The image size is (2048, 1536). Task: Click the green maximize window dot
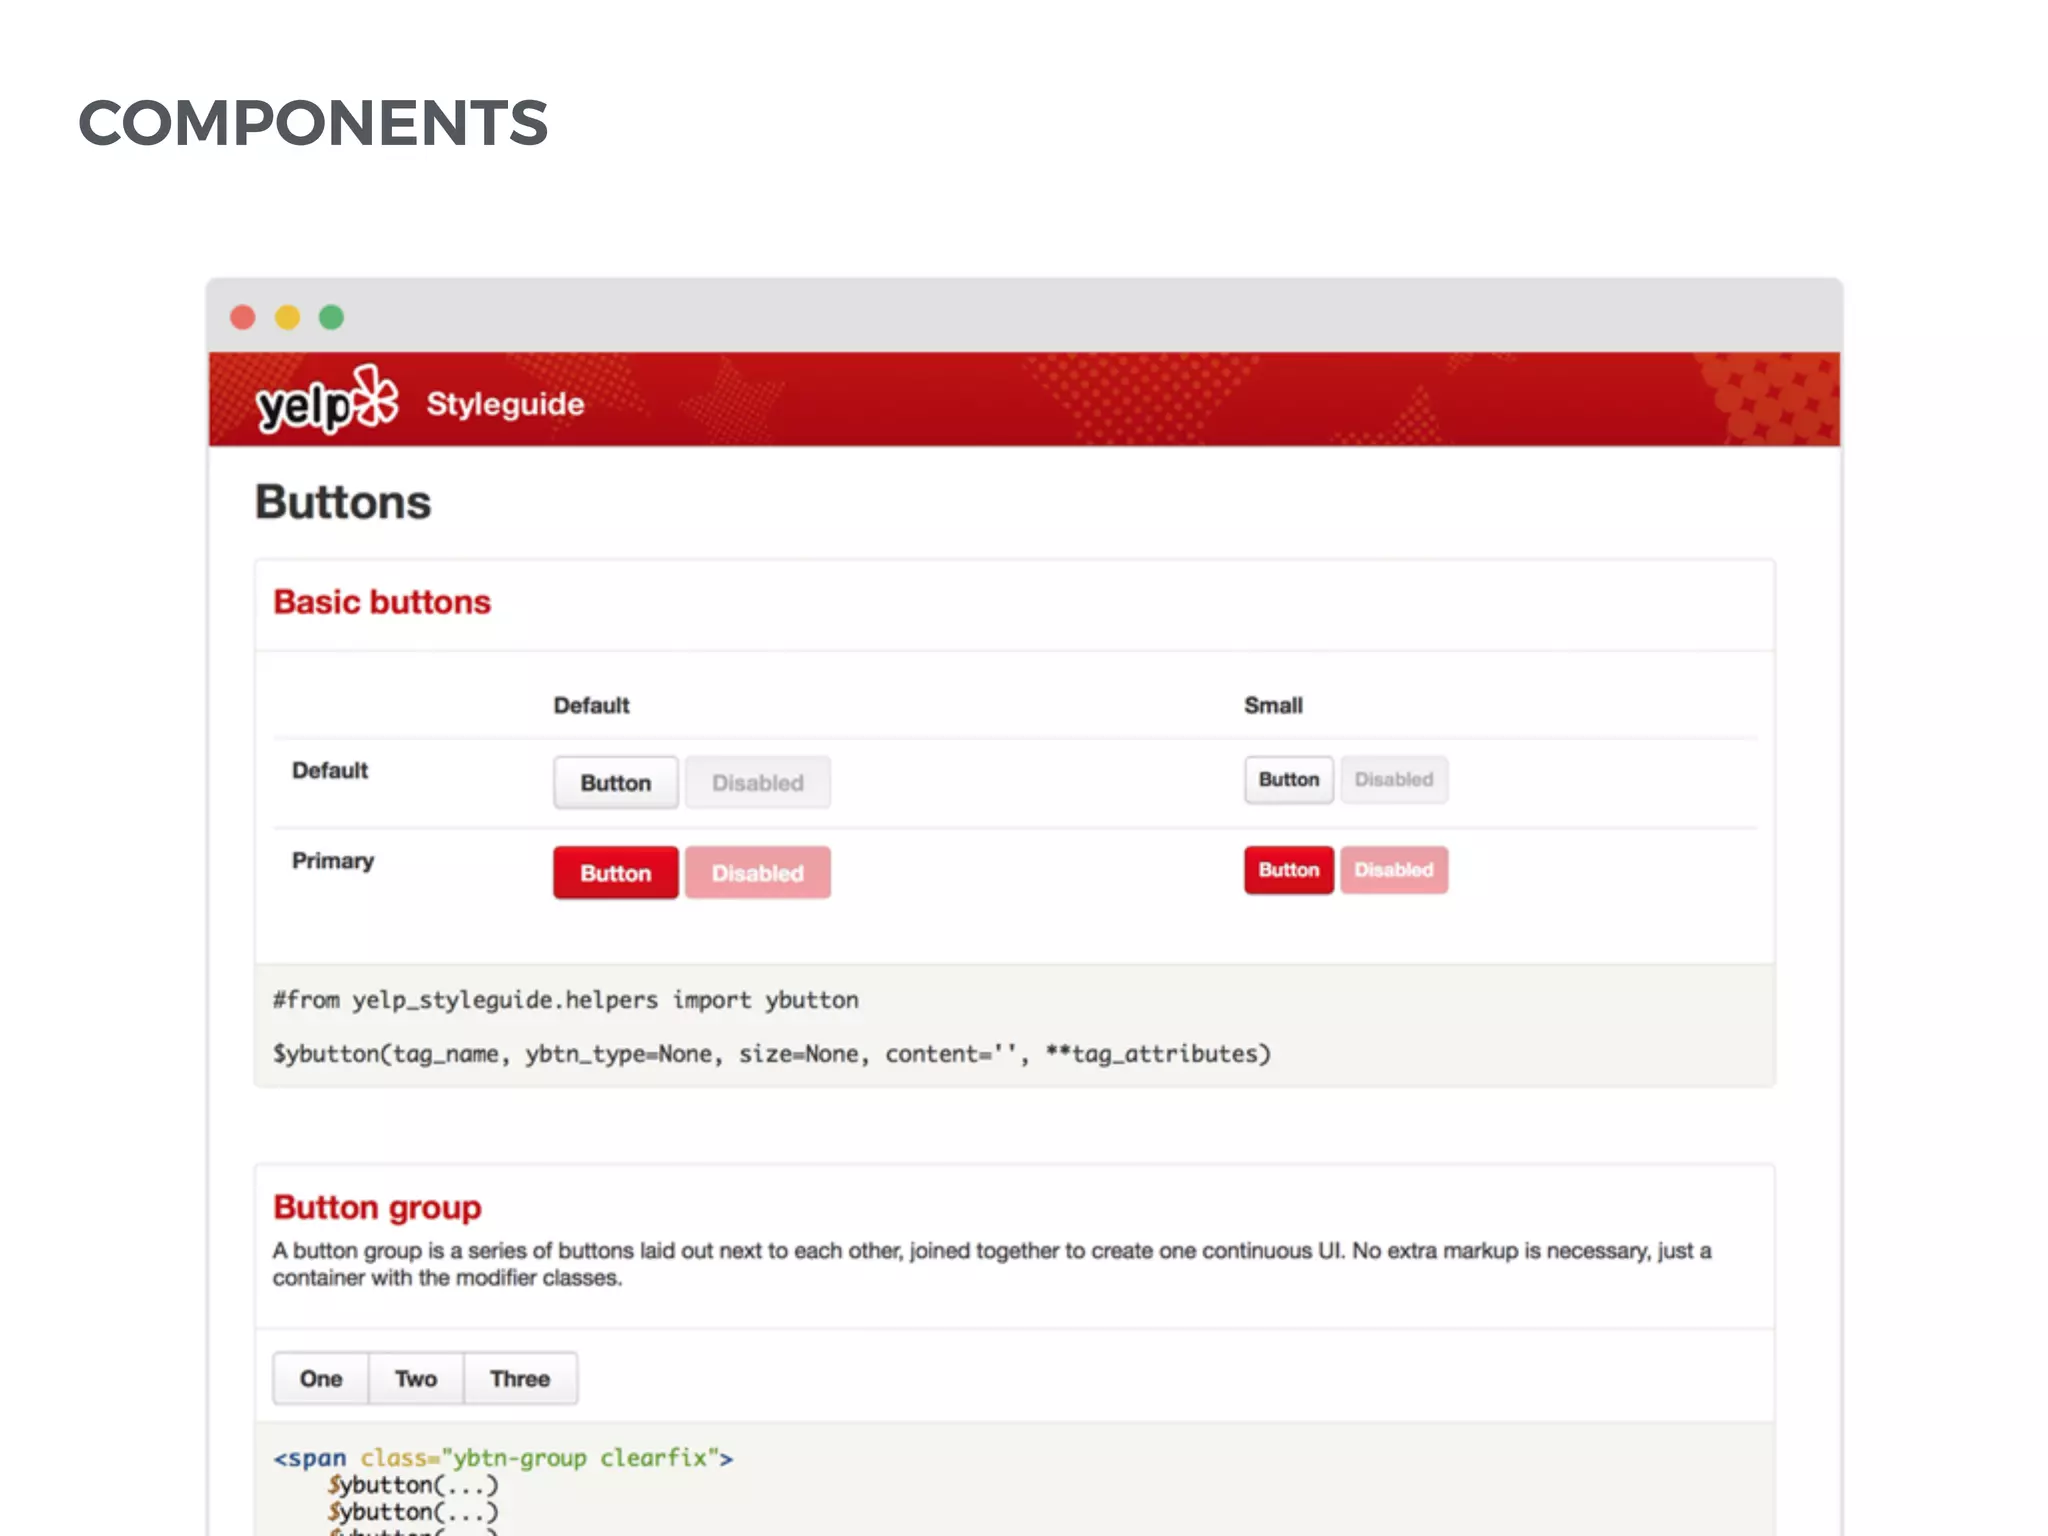331,317
